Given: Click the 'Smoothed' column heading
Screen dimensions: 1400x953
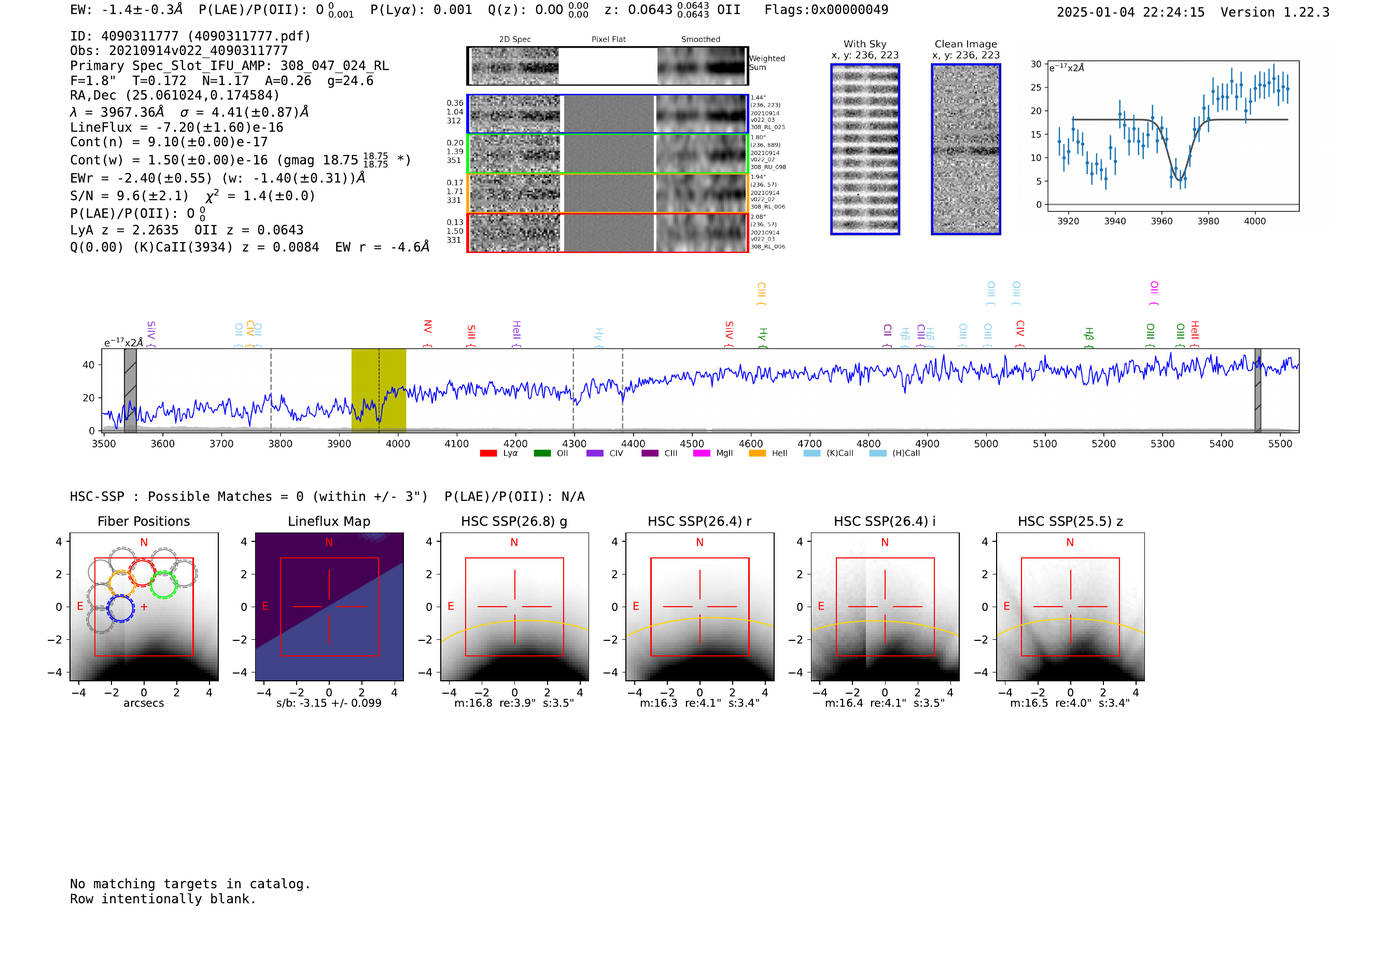Looking at the screenshot, I should pos(701,40).
